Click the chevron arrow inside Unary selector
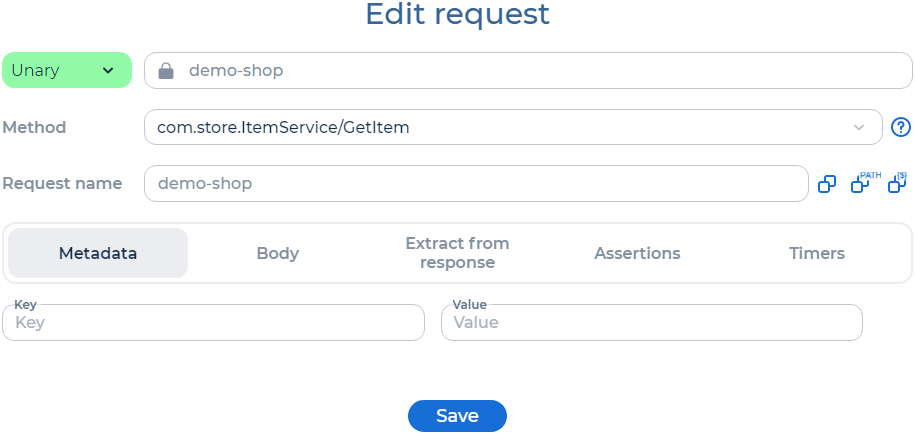 point(108,71)
